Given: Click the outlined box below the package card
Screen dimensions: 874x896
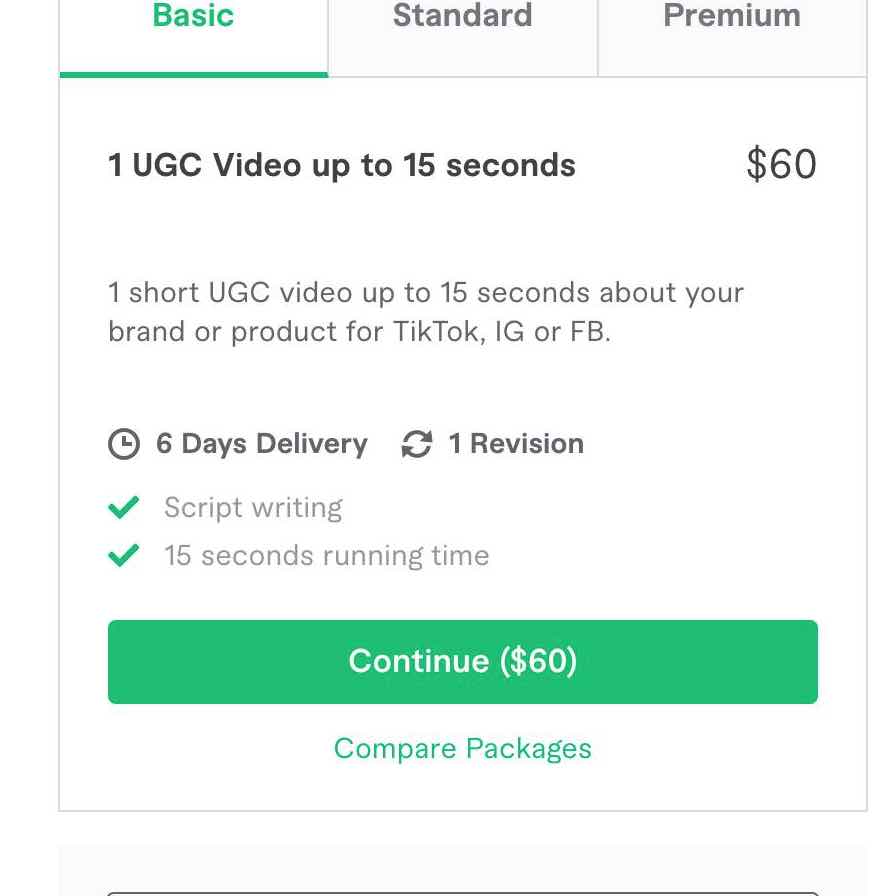Looking at the screenshot, I should click(x=463, y=893).
